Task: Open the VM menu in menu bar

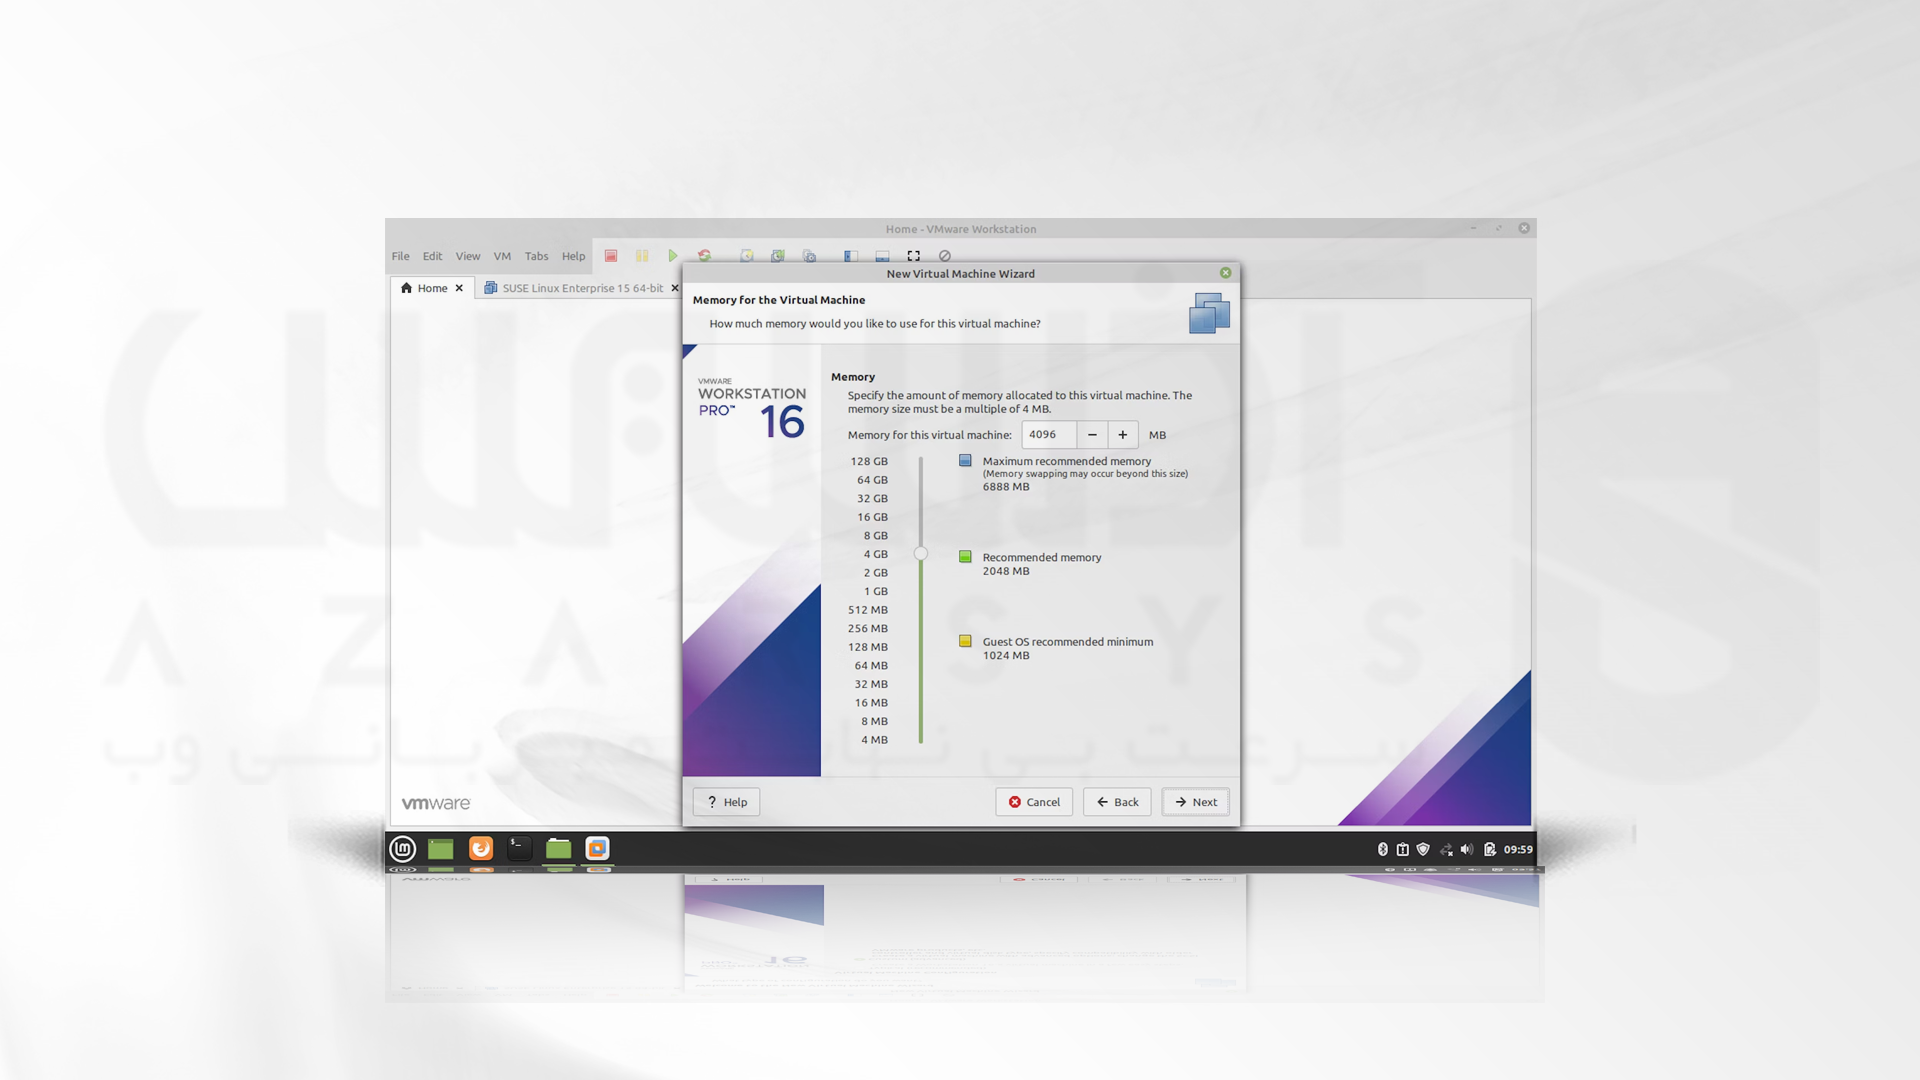Action: [501, 255]
